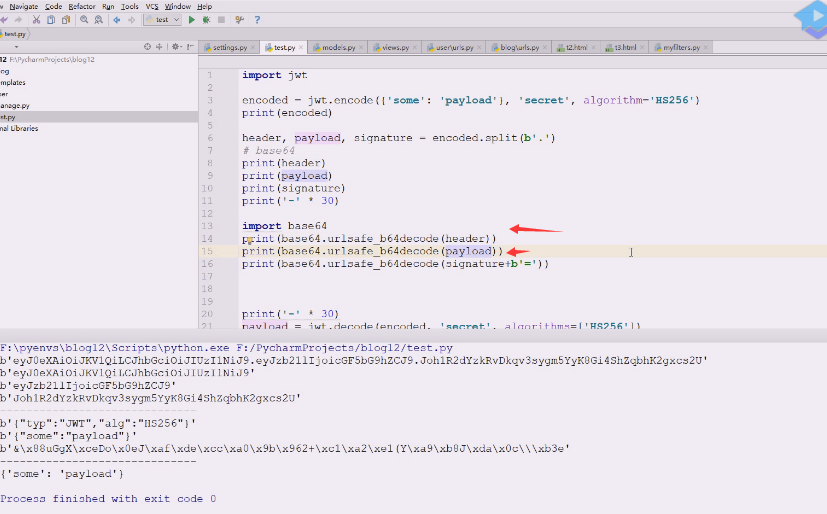Open the 'test' run configuration dropdown

[x=163, y=20]
